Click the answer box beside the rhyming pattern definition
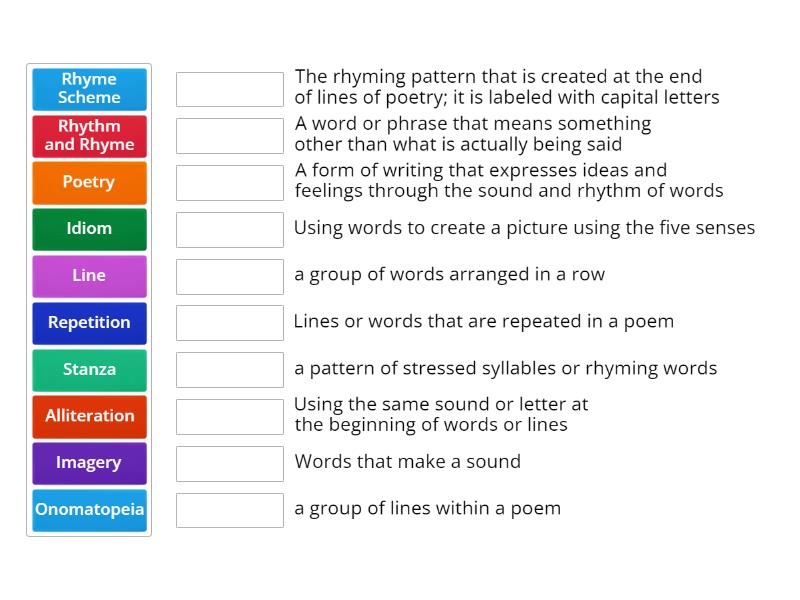Viewport: 800px width, 600px height. tap(229, 88)
